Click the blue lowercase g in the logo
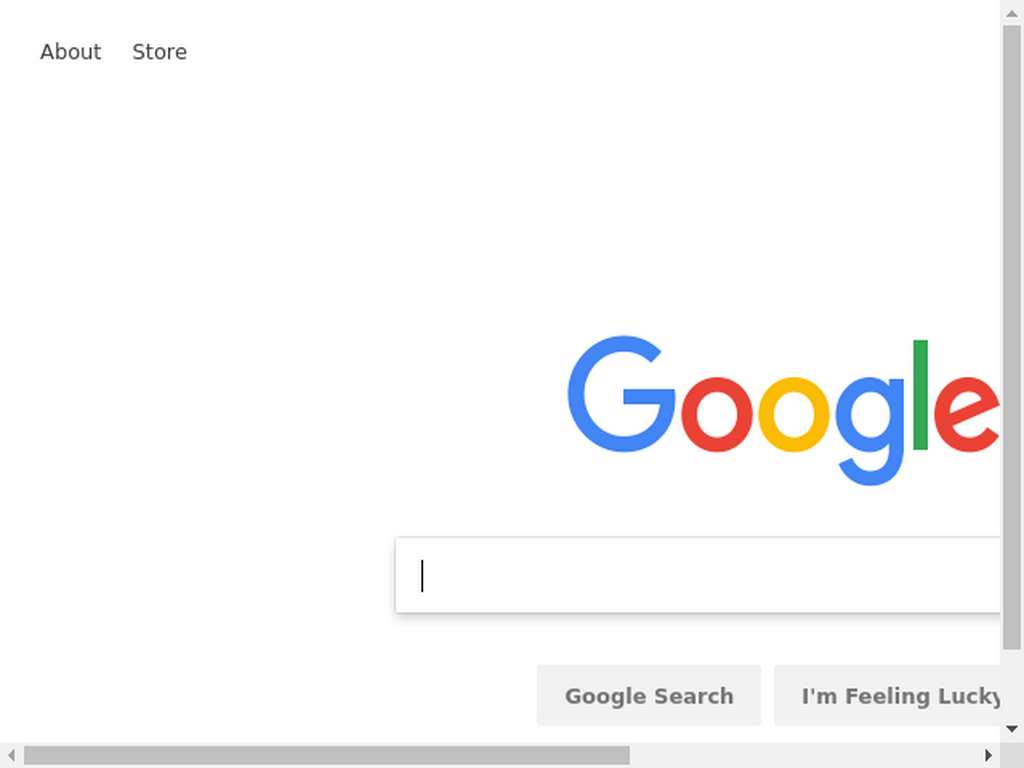Viewport: 1024px width, 768px height. (870, 431)
